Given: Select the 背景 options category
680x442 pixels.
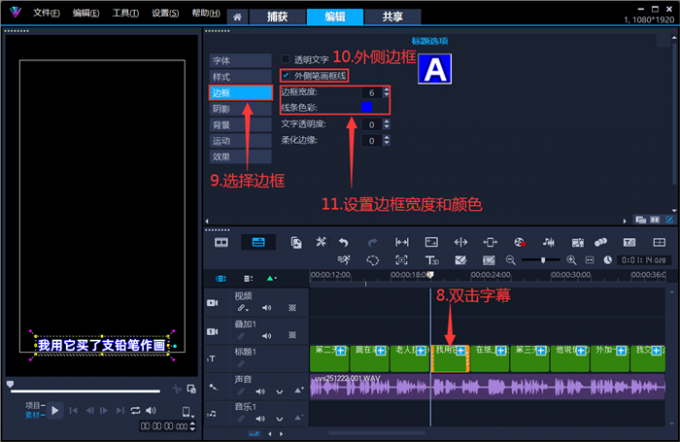Looking at the screenshot, I should tap(241, 125).
